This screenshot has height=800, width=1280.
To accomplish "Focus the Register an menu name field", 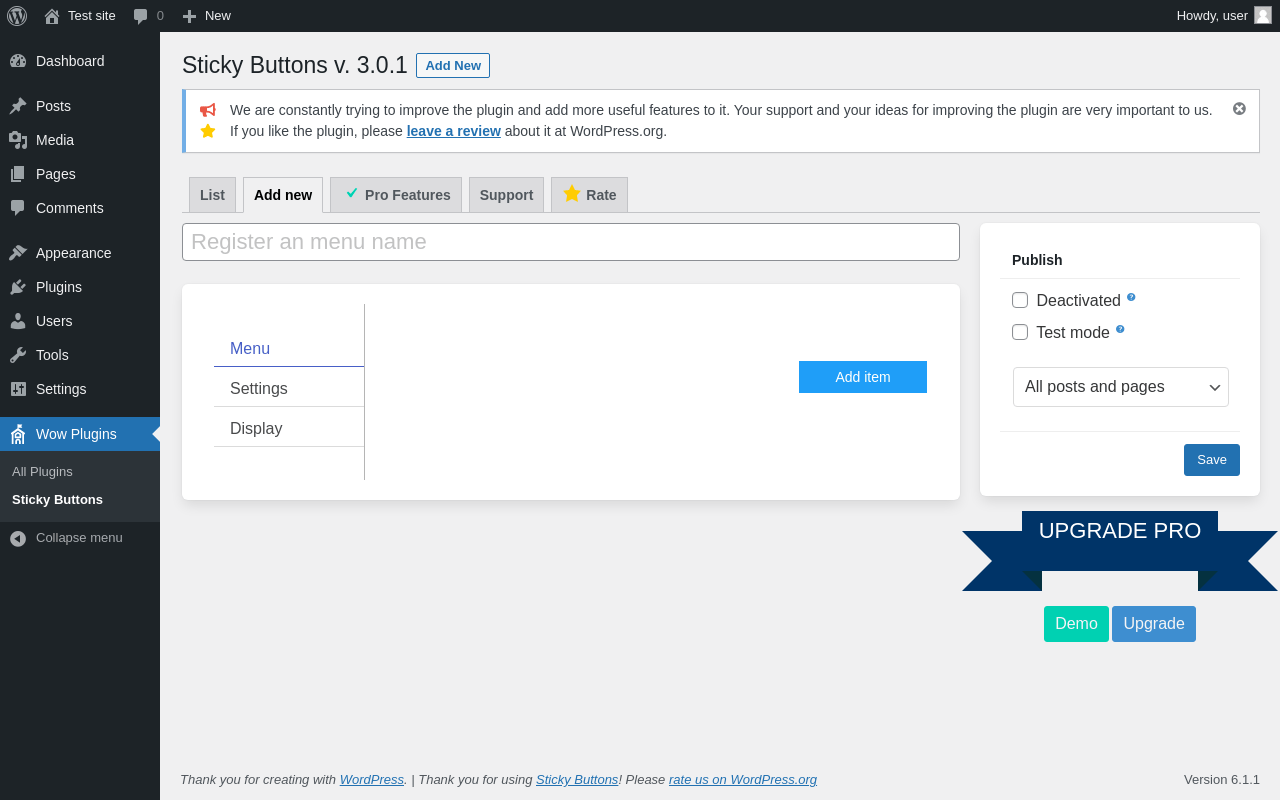I will click(571, 242).
